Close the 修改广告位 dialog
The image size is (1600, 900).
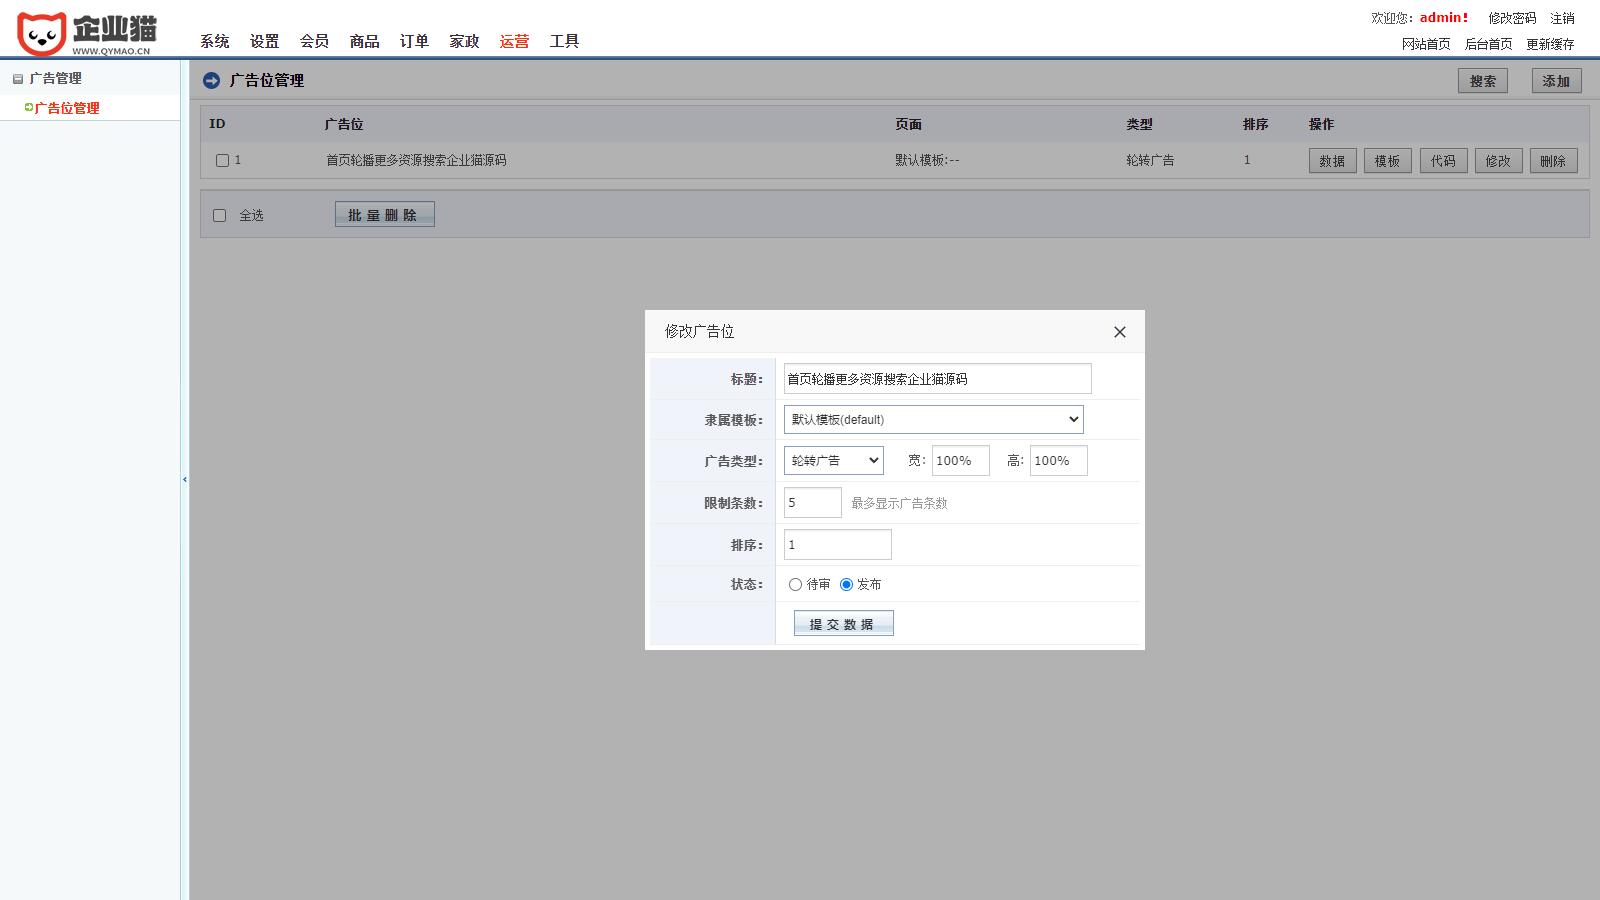[x=1120, y=332]
